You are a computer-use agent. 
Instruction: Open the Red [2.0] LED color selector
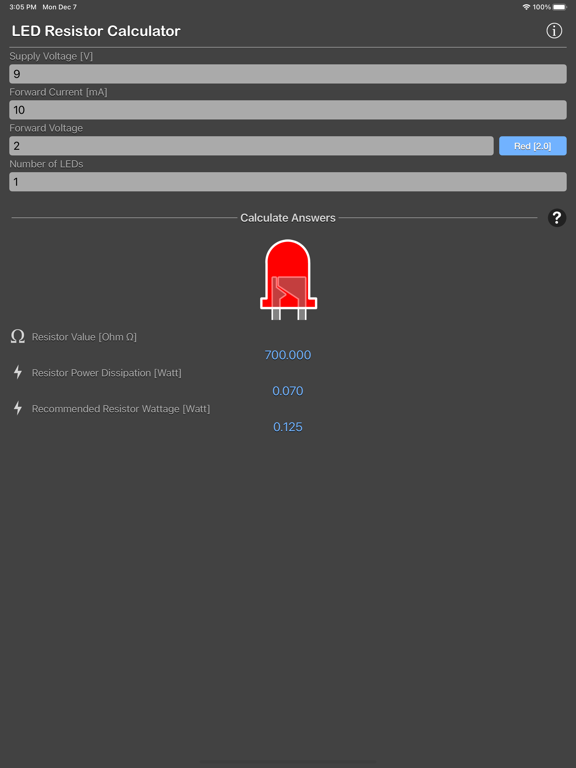coord(532,146)
